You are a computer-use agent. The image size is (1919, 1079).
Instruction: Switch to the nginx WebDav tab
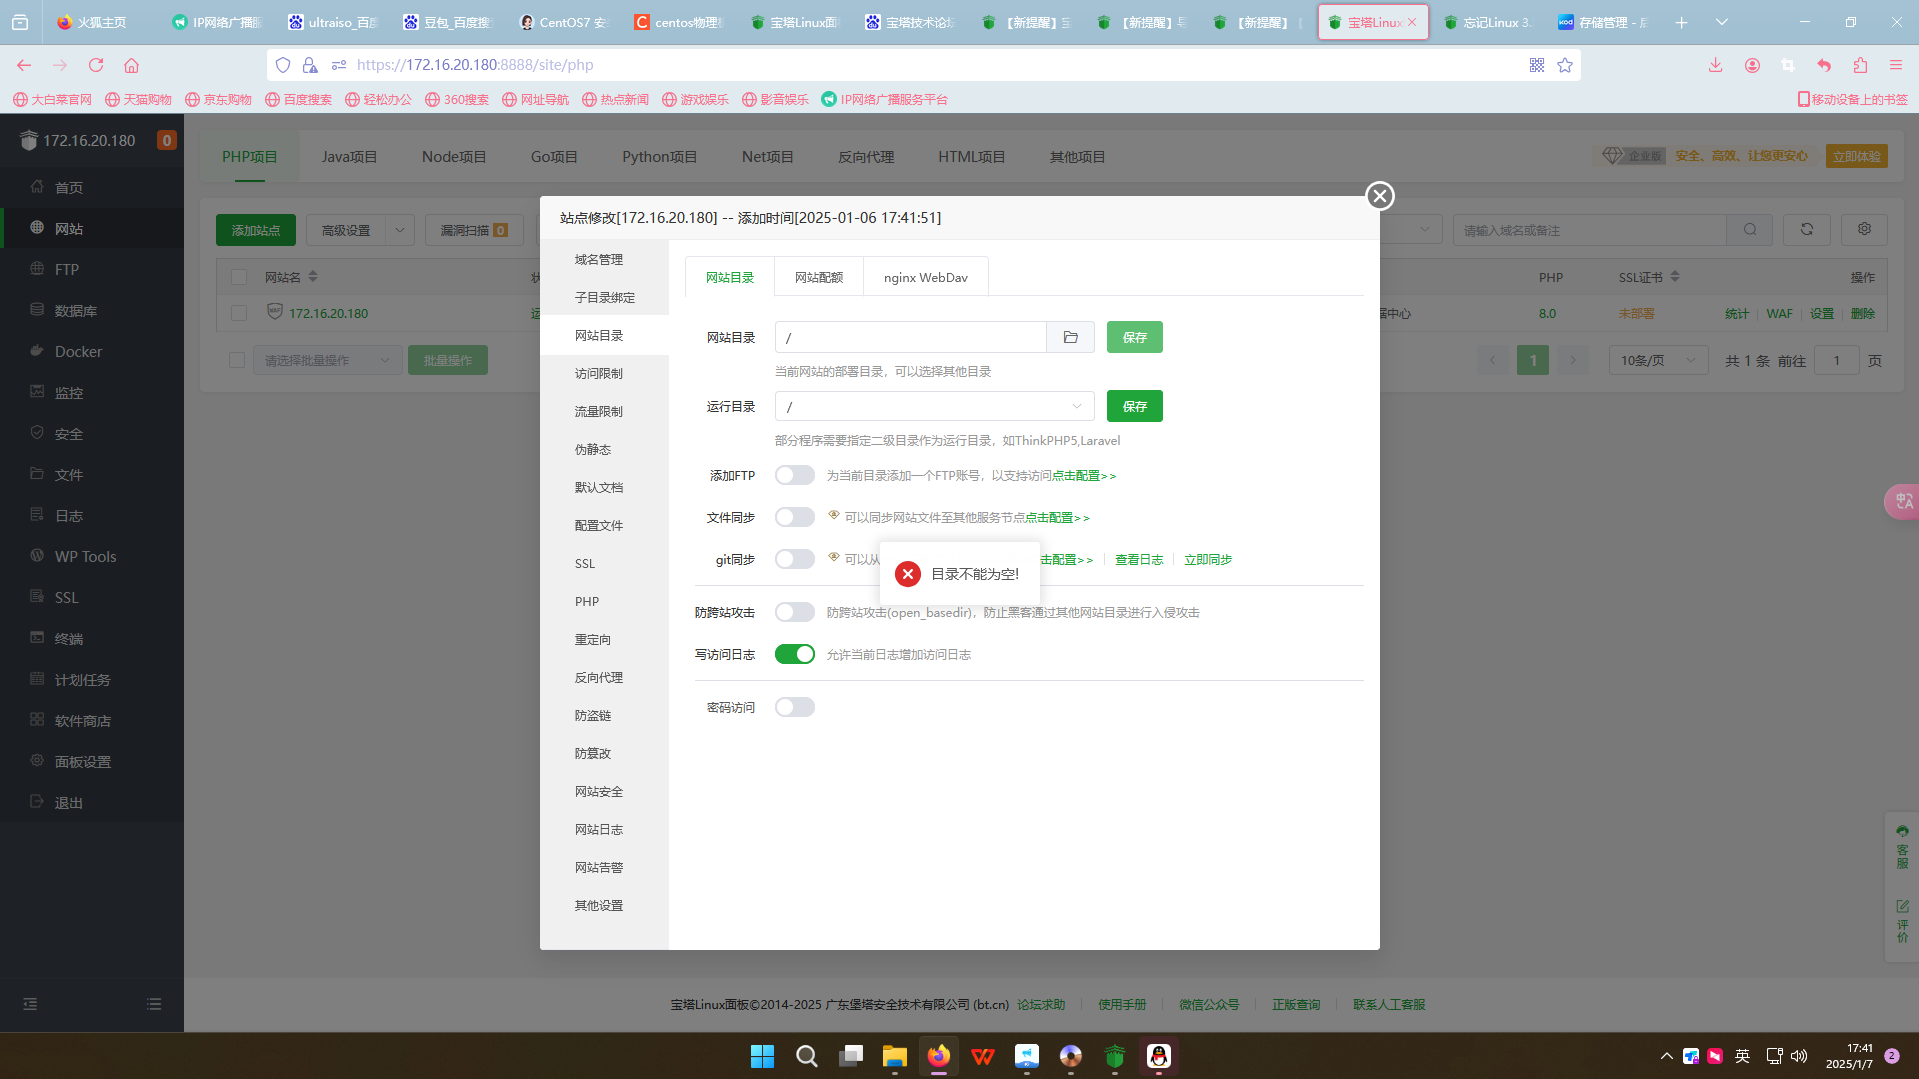click(926, 277)
